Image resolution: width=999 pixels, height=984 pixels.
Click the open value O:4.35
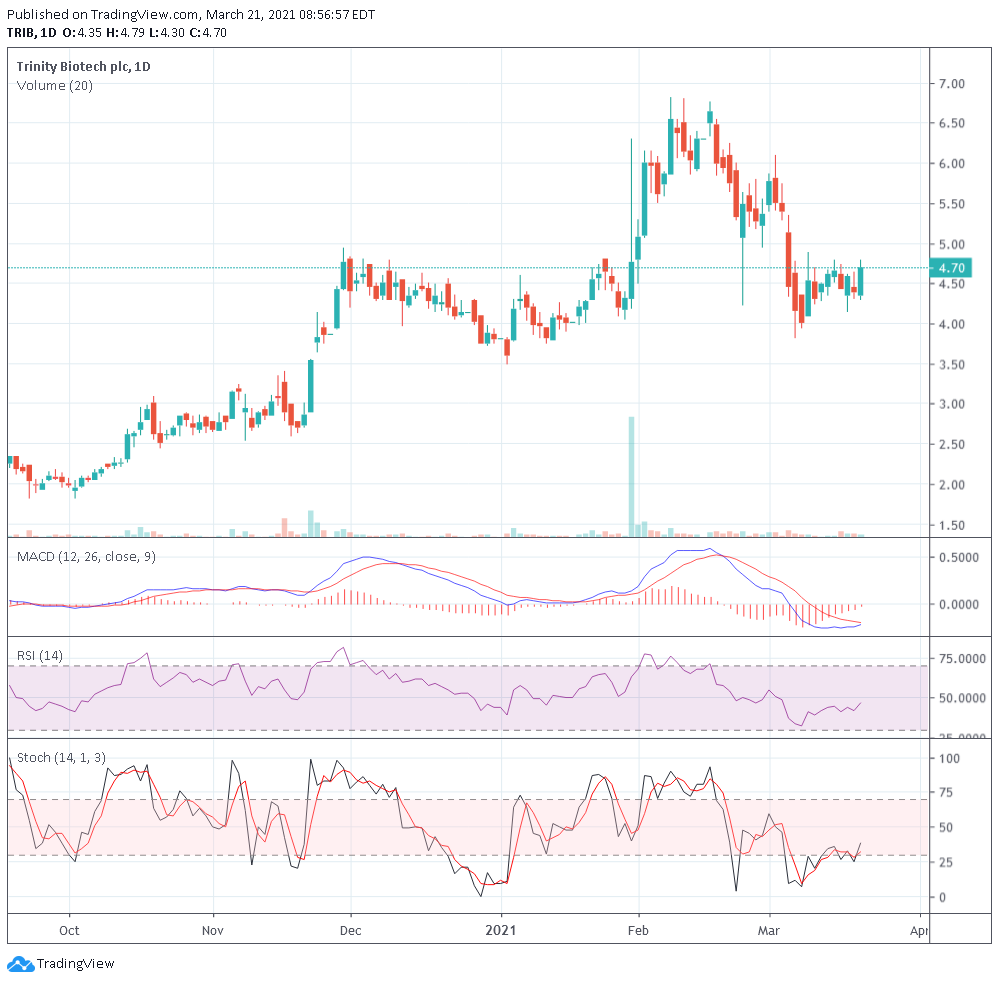82,33
